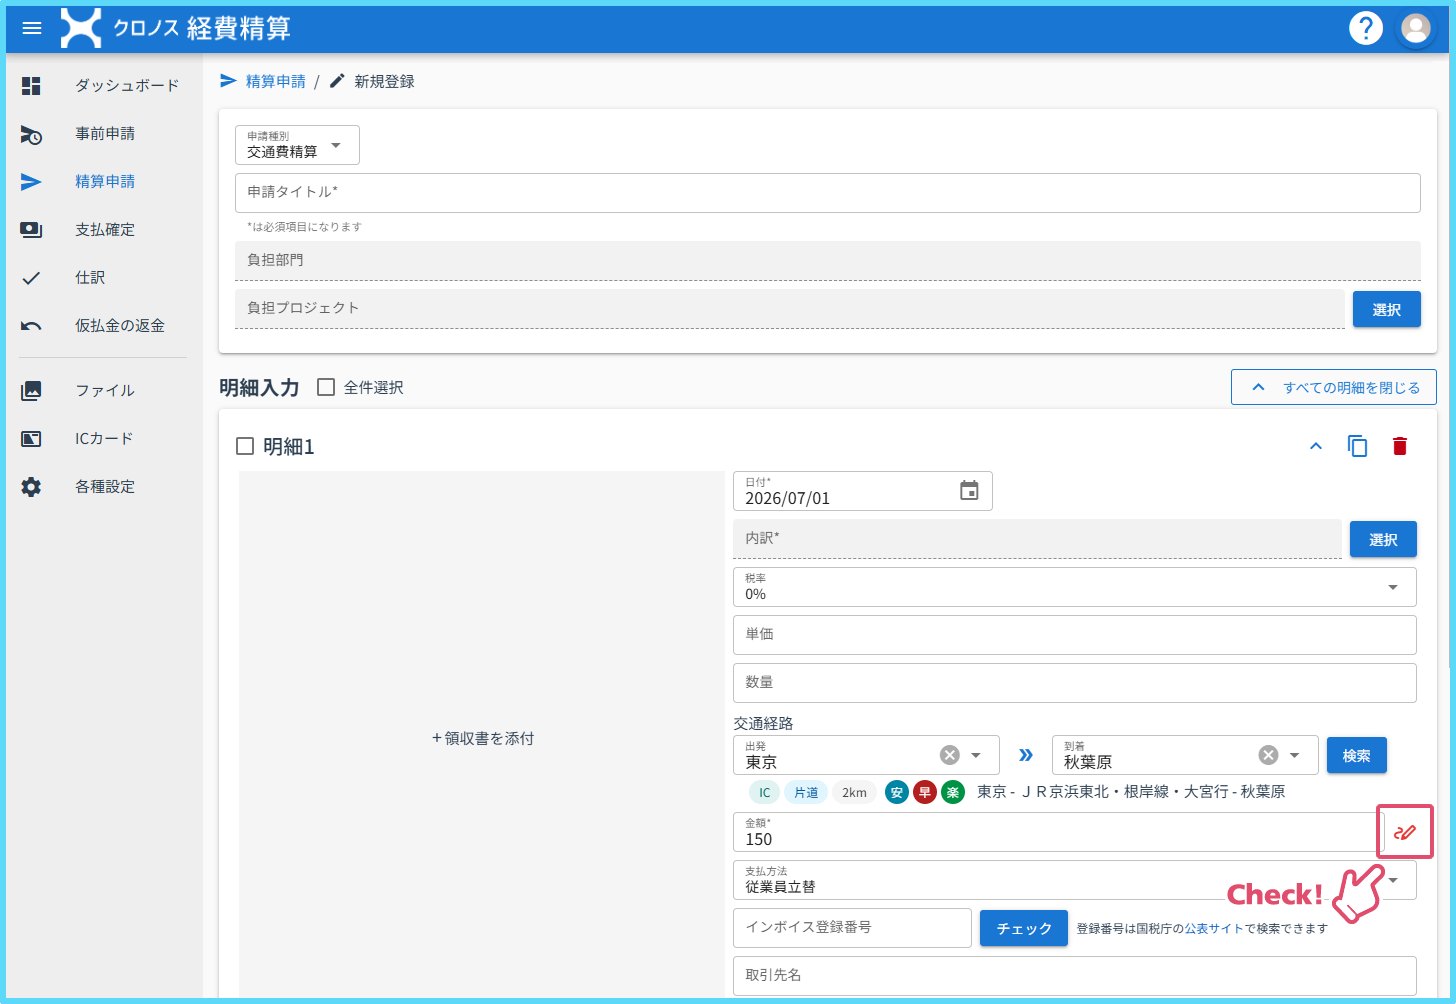Click the help question mark icon
1456x1004 pixels.
click(x=1365, y=28)
